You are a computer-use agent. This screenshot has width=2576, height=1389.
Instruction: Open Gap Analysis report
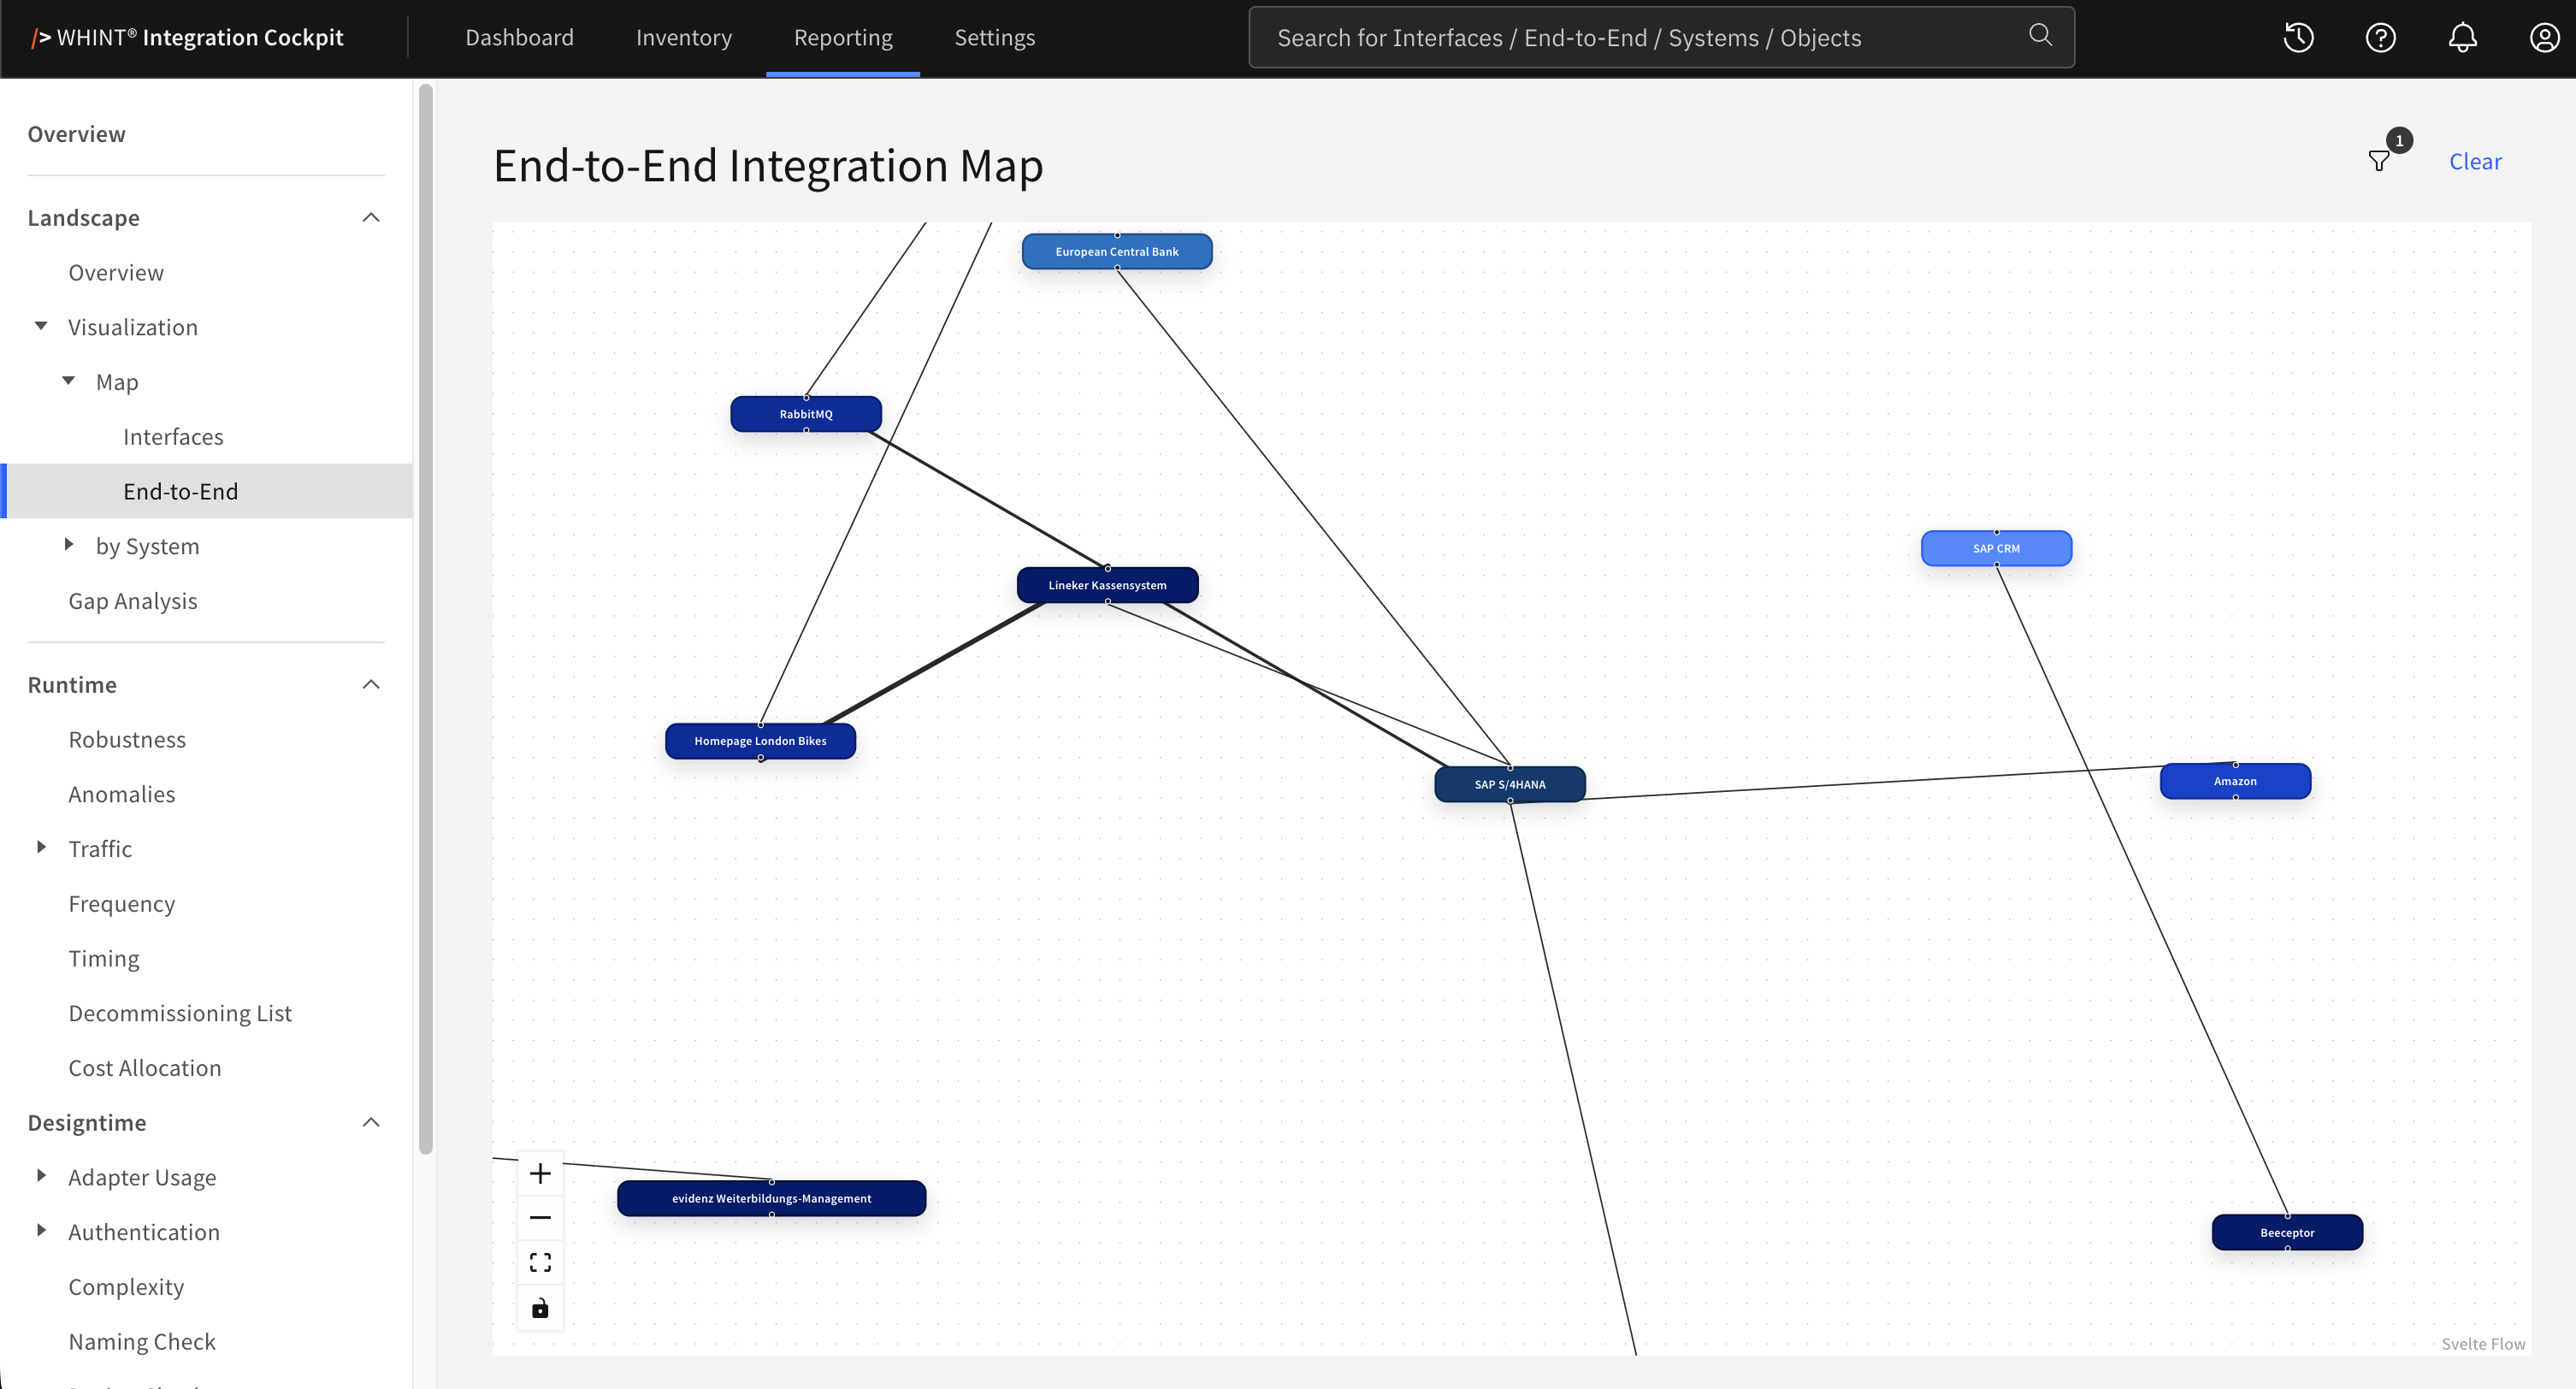(x=133, y=601)
